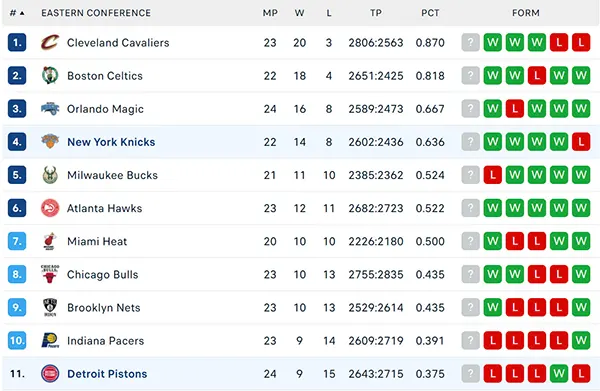Click Knicks' most recent red L form box
Viewport: 600px width, 391px height.
581,142
